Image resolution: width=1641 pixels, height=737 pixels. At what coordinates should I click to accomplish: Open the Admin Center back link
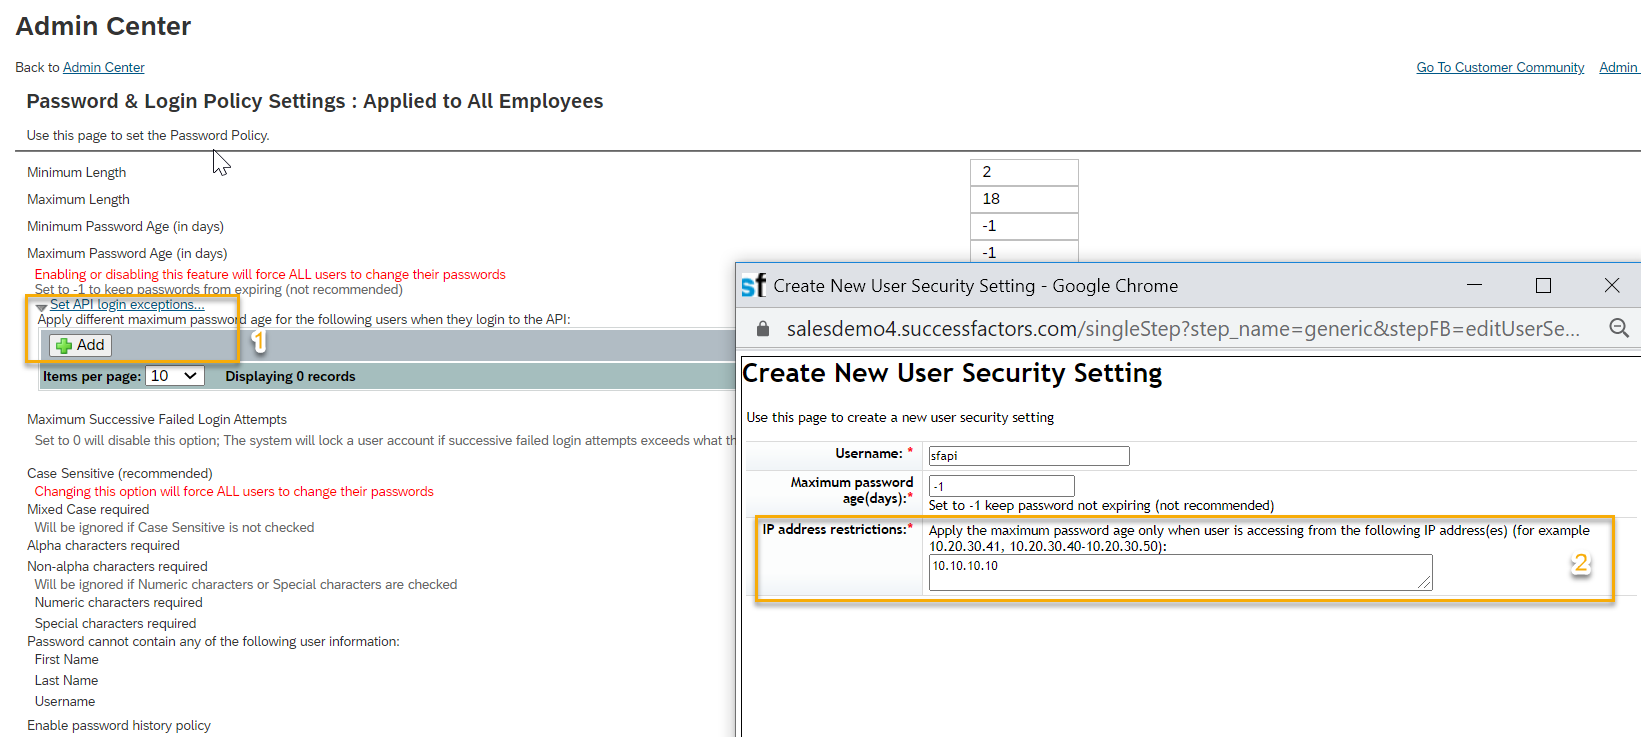pyautogui.click(x=104, y=67)
